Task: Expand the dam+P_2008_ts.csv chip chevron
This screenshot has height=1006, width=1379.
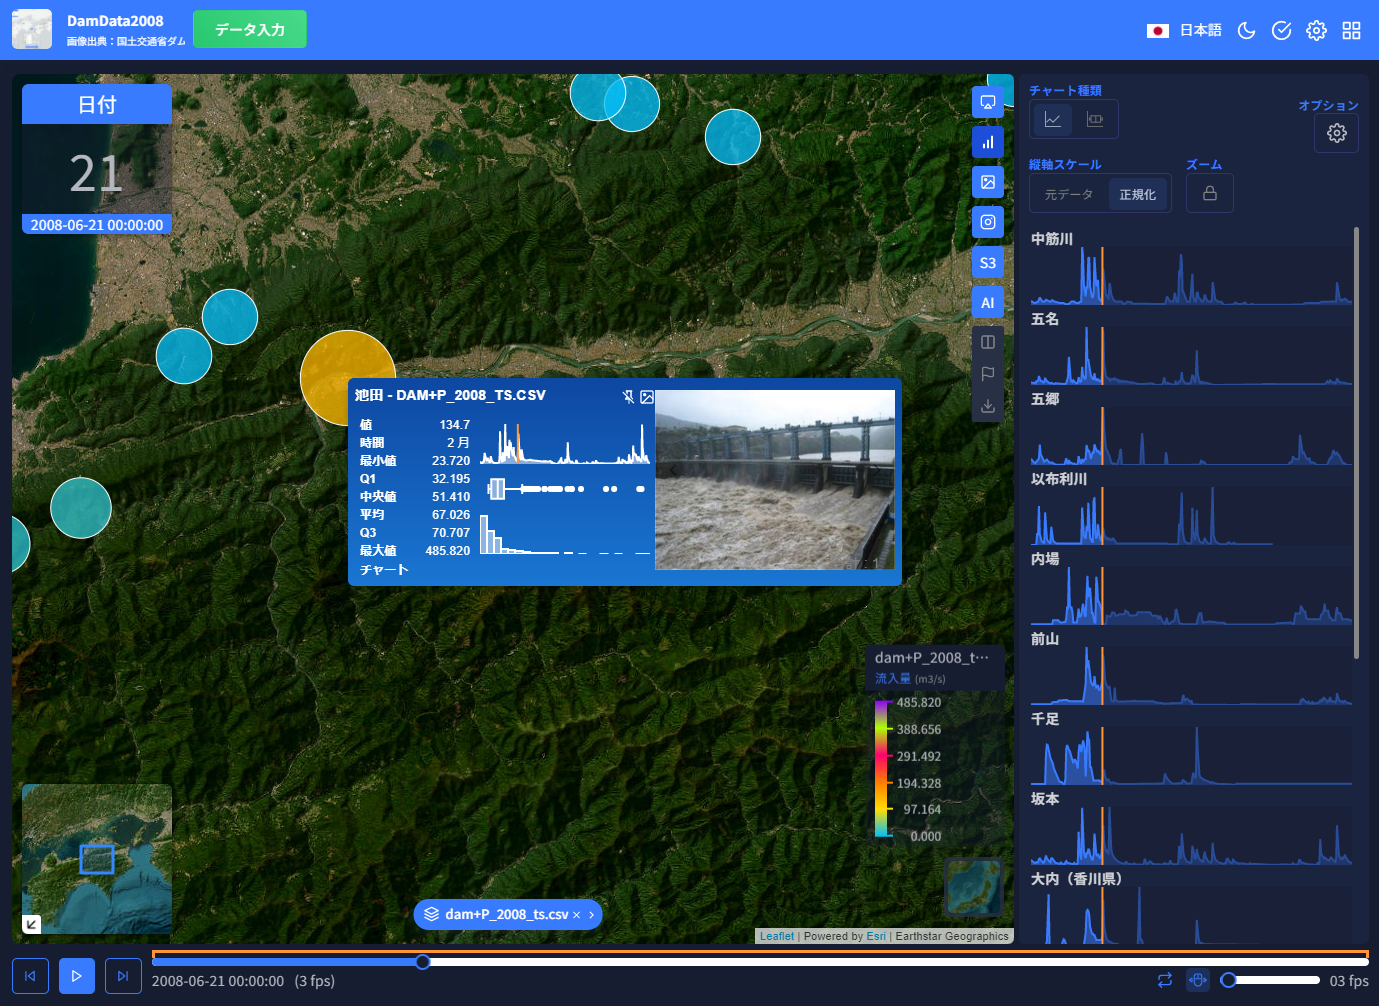Action: pyautogui.click(x=591, y=915)
